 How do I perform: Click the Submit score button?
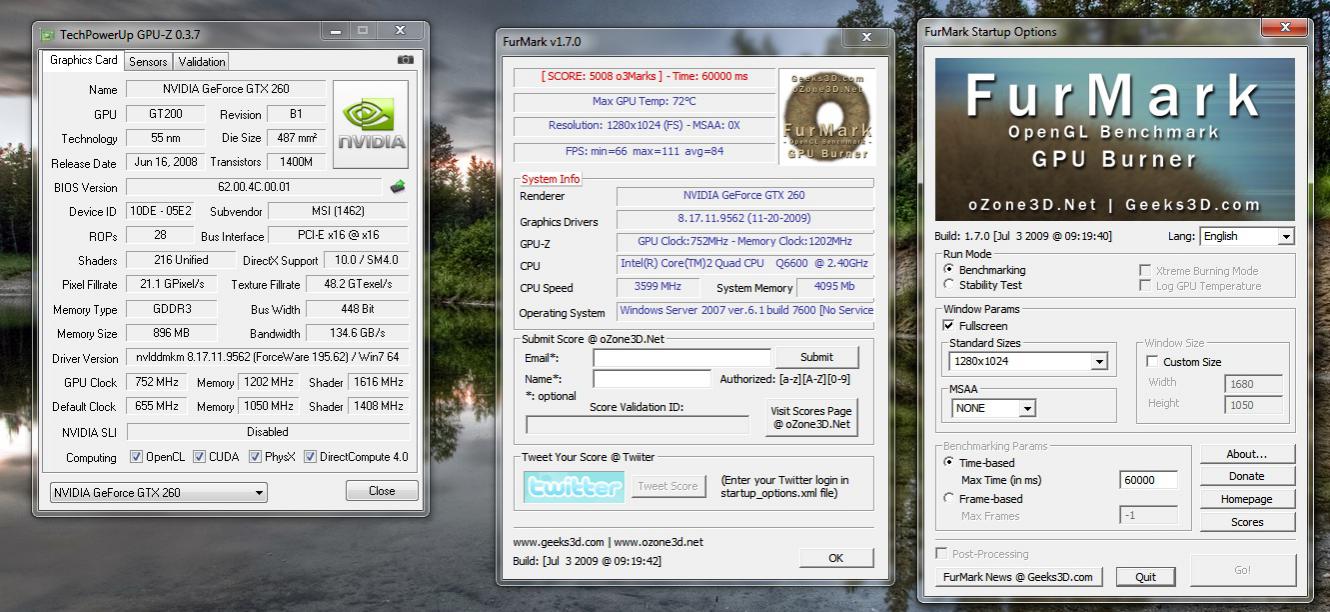coord(816,357)
